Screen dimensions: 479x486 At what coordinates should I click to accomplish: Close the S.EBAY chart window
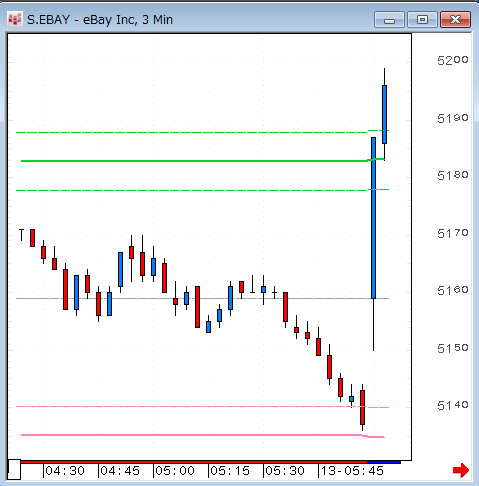455,20
